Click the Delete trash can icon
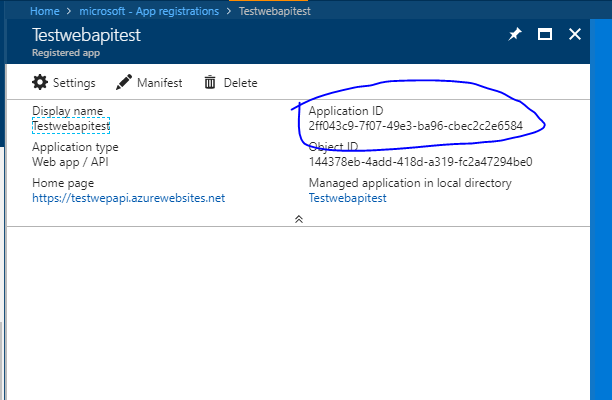 pyautogui.click(x=210, y=83)
